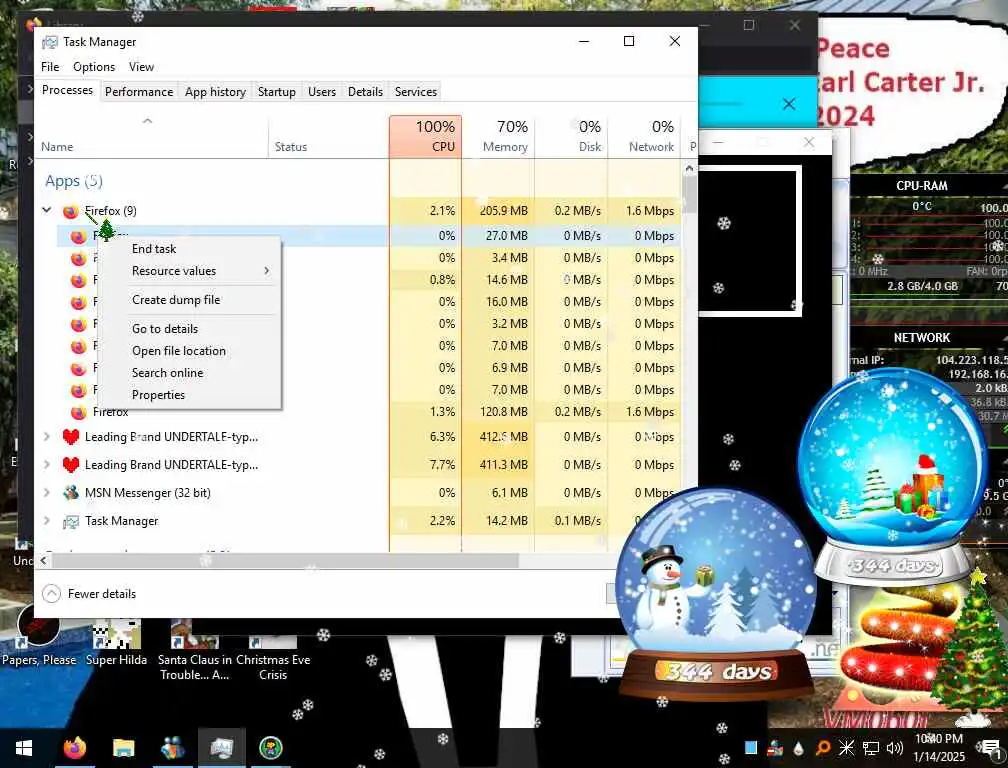Click the red heart icon of second UNDERTALE row
1008x768 pixels.
click(x=71, y=465)
